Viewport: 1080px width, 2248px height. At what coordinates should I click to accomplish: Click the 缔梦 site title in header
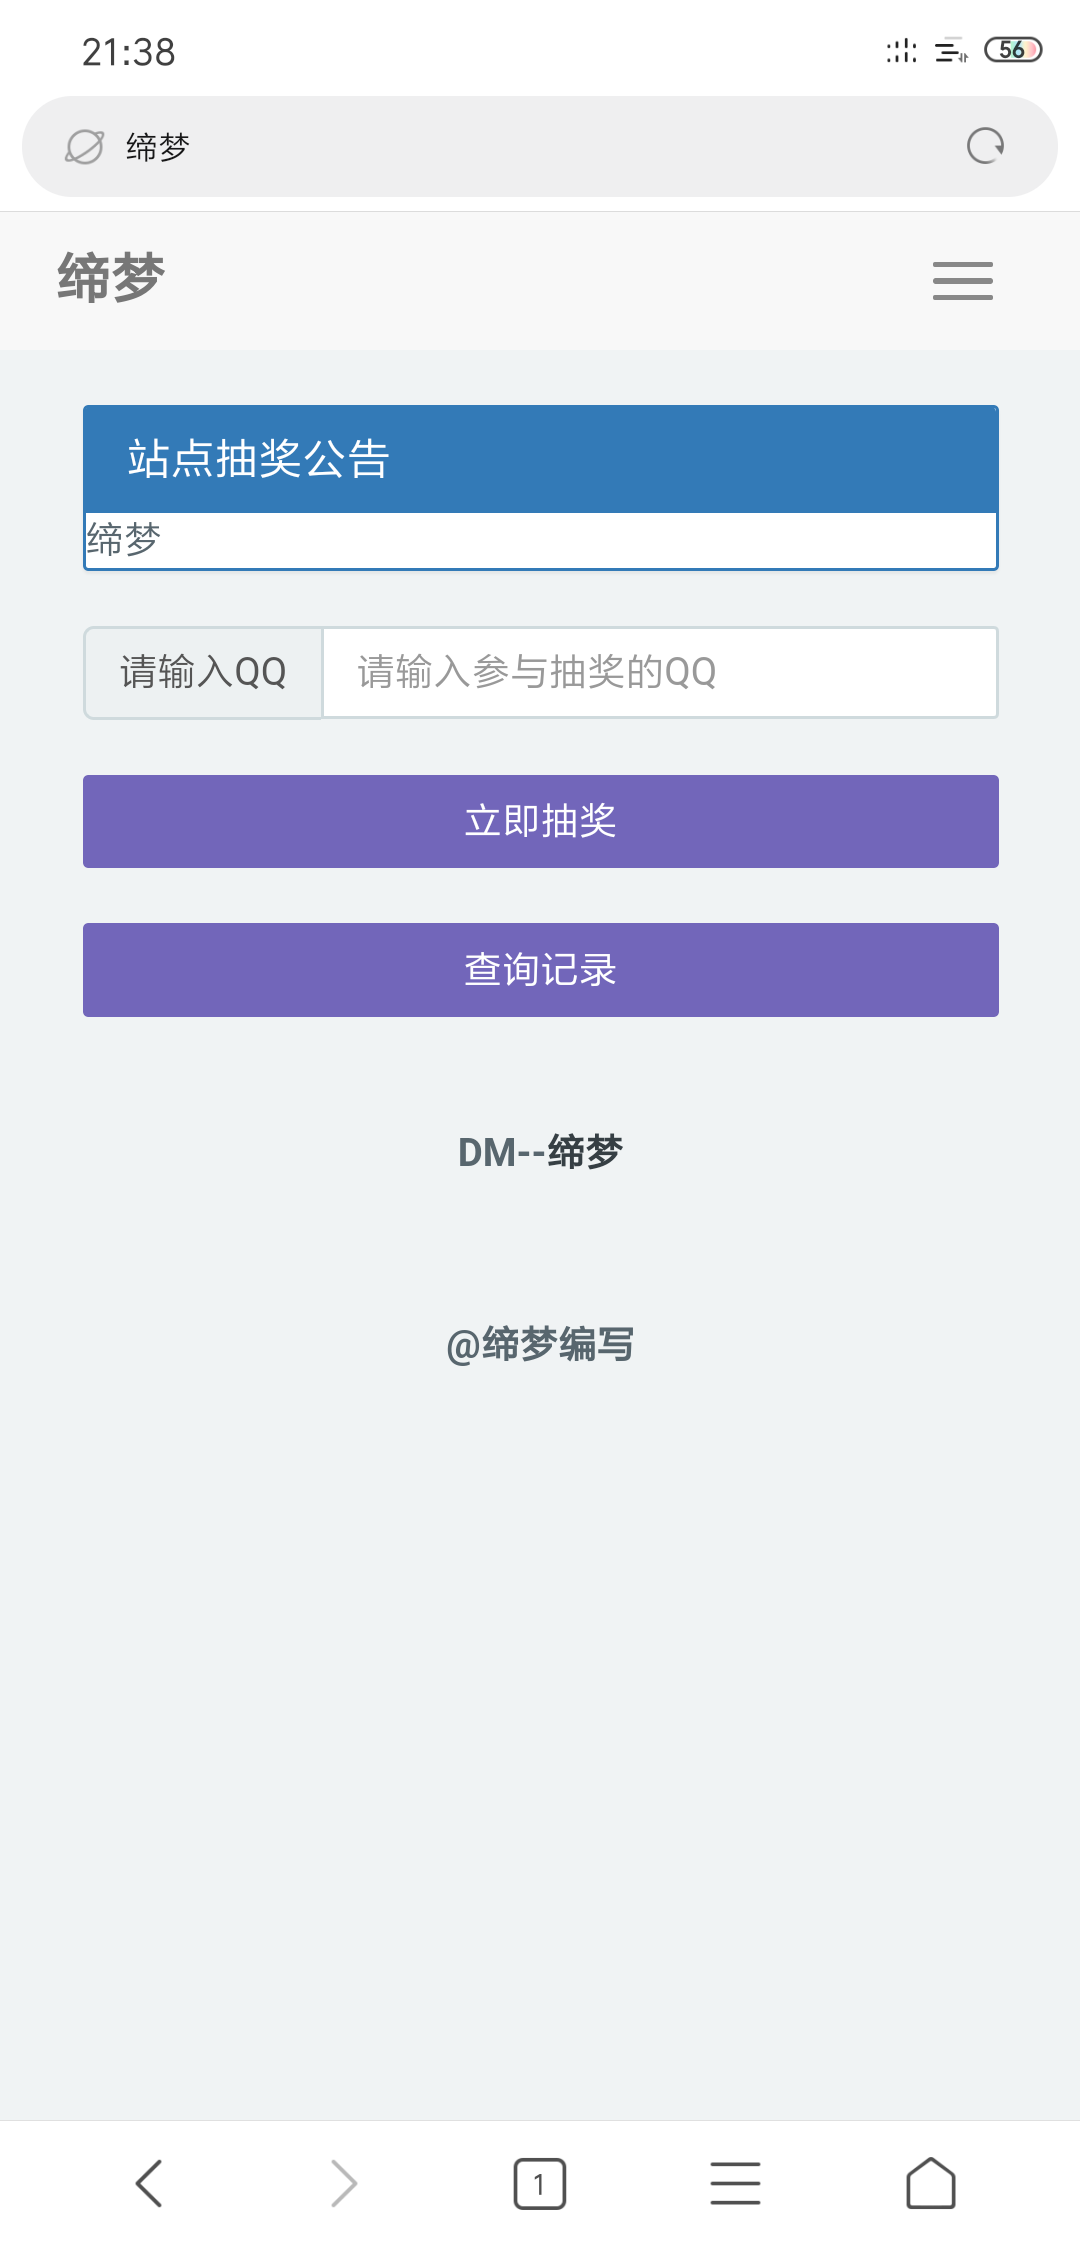click(x=111, y=278)
